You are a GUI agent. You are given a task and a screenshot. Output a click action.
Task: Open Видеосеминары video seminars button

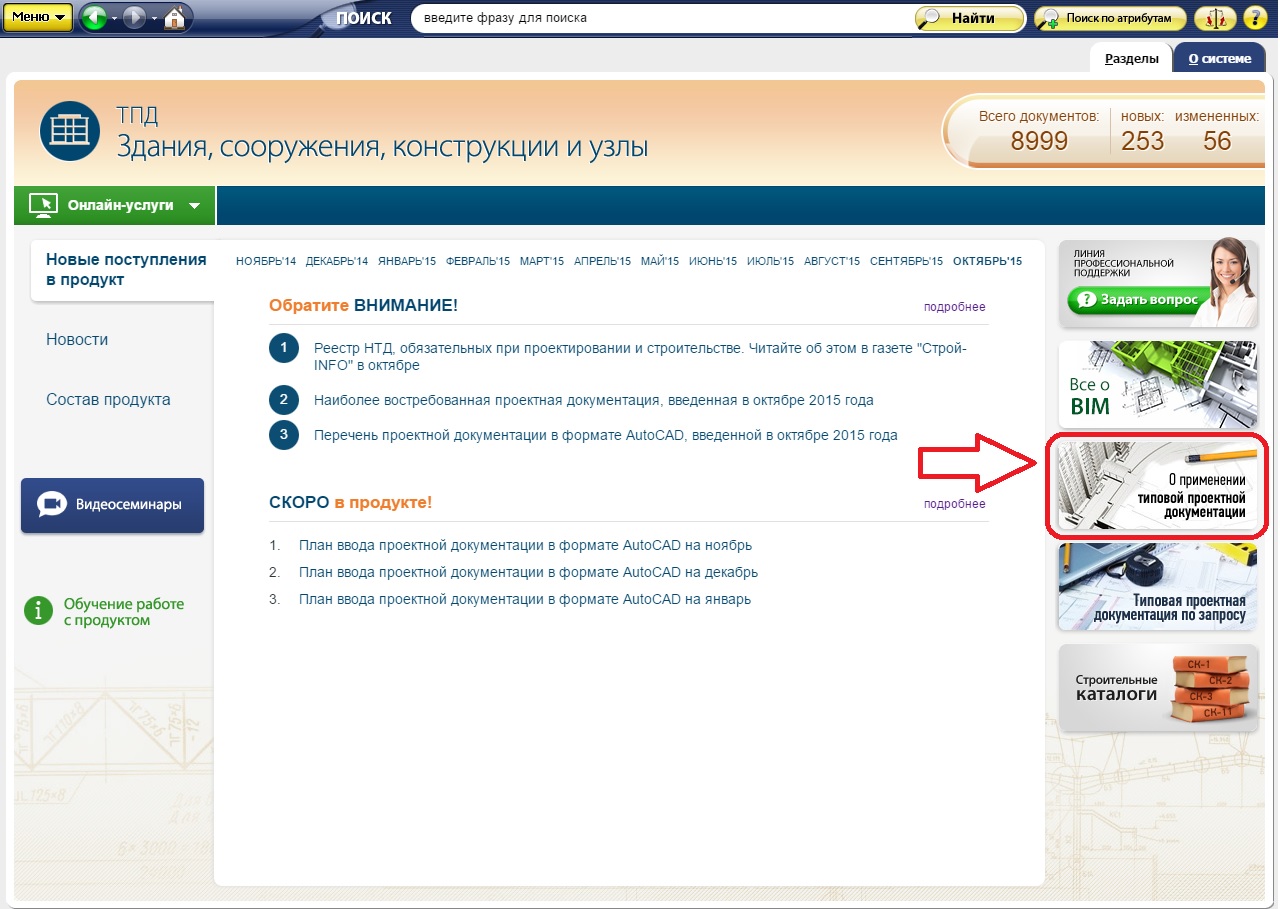(112, 505)
